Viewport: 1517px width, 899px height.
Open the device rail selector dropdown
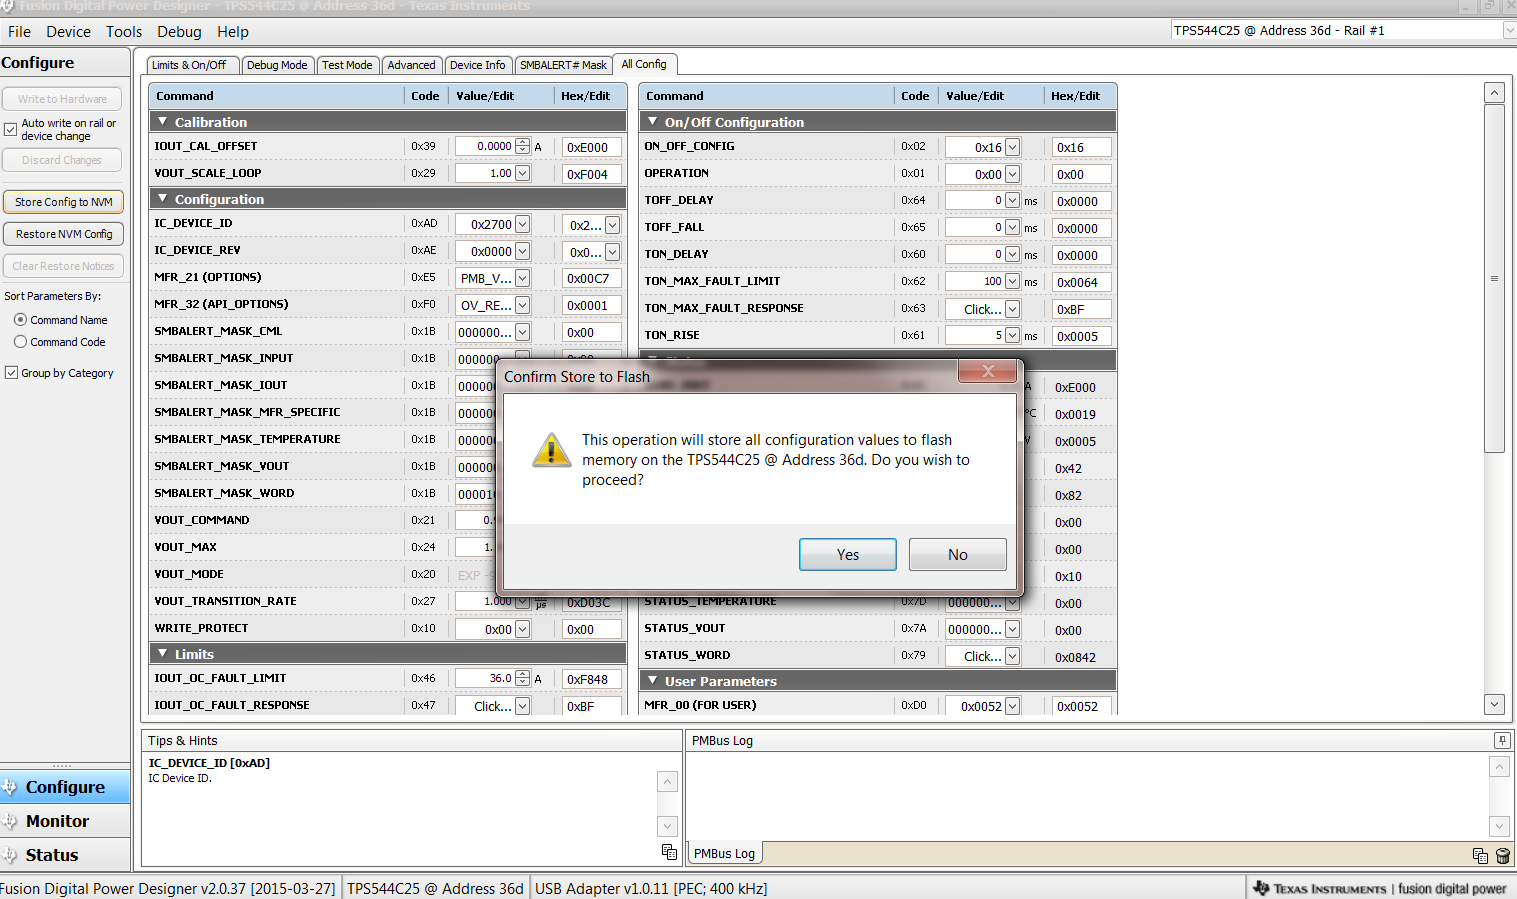pos(1509,31)
